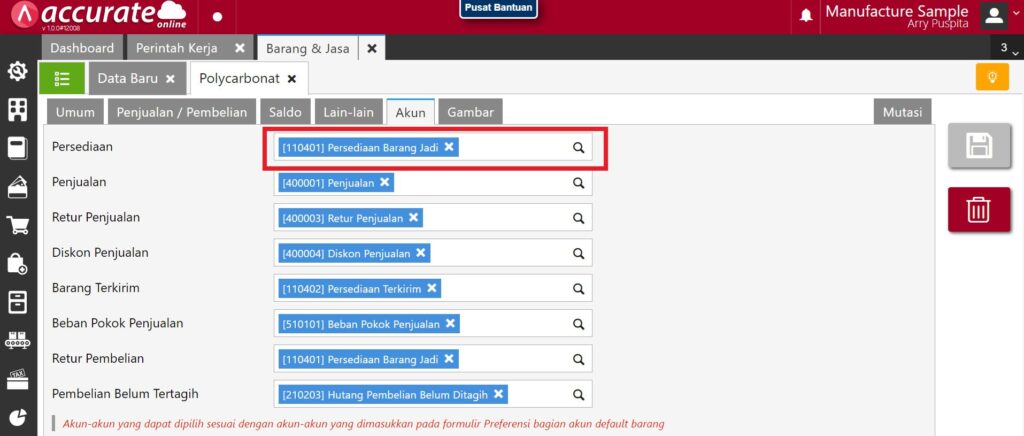Remove the Persediaan row's [110401] Persediaan Barang Jadi tag
This screenshot has width=1024, height=436.
coord(449,147)
